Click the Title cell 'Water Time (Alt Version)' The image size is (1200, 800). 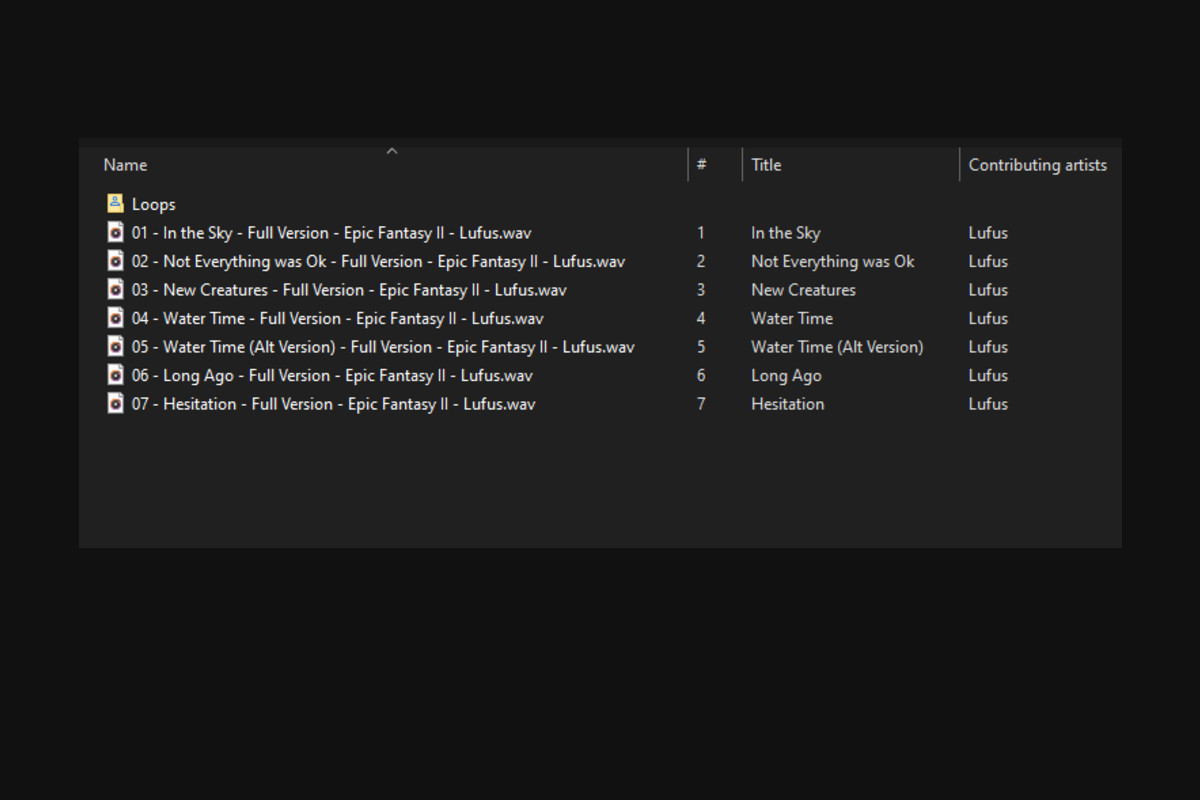pos(837,347)
